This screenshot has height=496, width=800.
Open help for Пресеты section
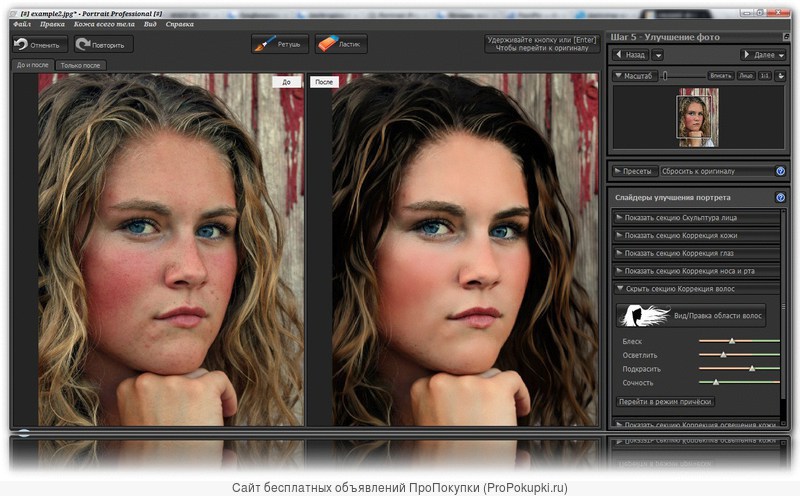(781, 171)
